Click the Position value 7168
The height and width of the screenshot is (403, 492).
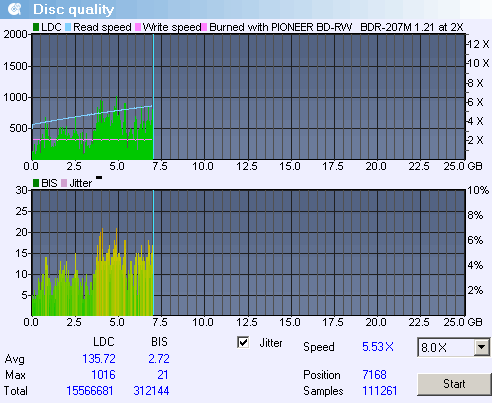pos(374,375)
